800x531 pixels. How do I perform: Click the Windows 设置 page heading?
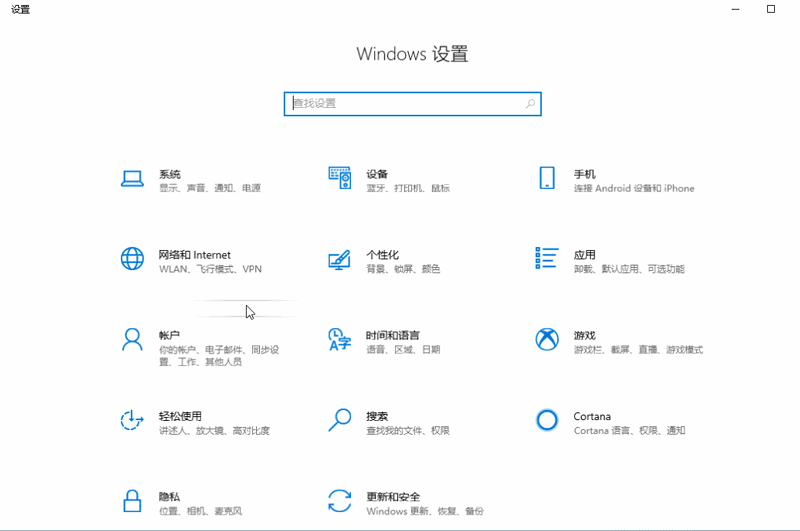pyautogui.click(x=412, y=54)
